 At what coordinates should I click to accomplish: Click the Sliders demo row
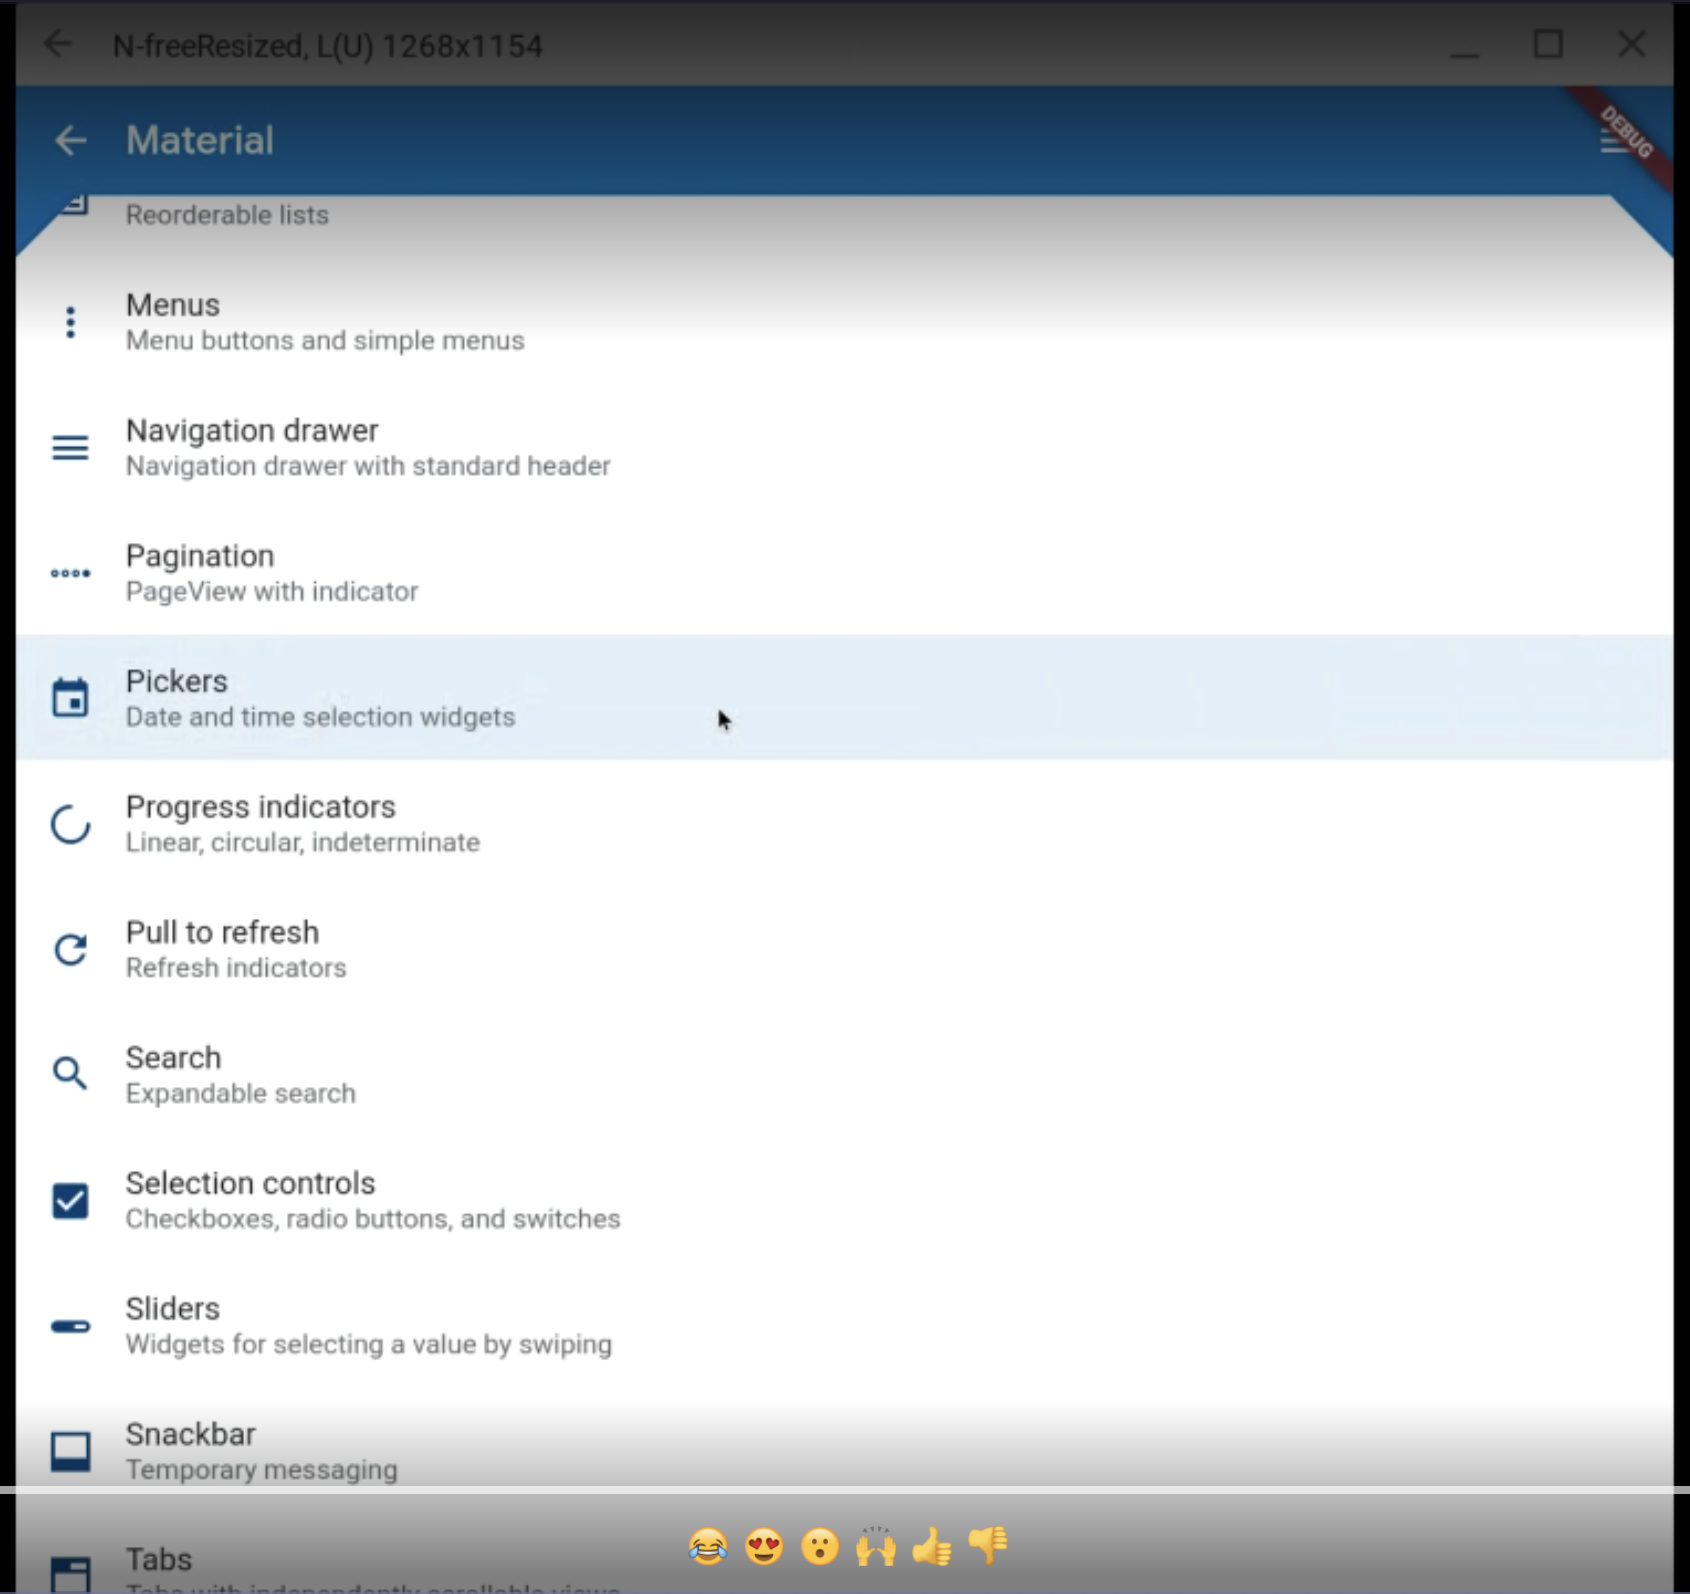click(x=400, y=1324)
